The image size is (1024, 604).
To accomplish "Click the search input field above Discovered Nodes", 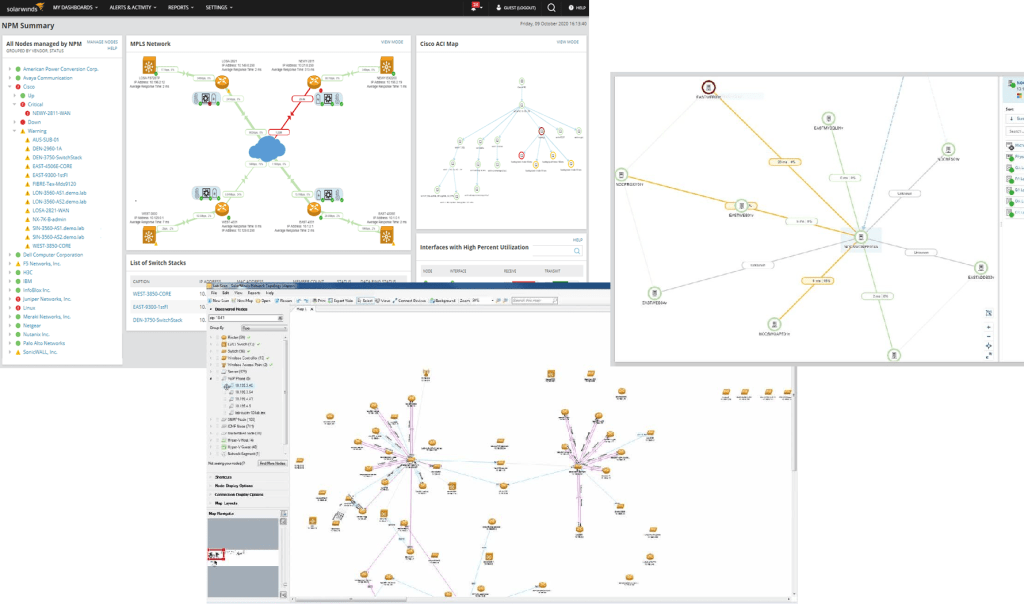I will [x=244, y=317].
